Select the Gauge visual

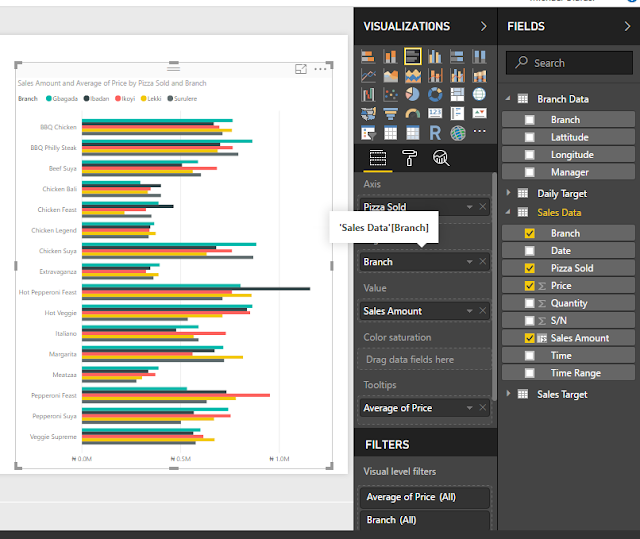click(413, 113)
